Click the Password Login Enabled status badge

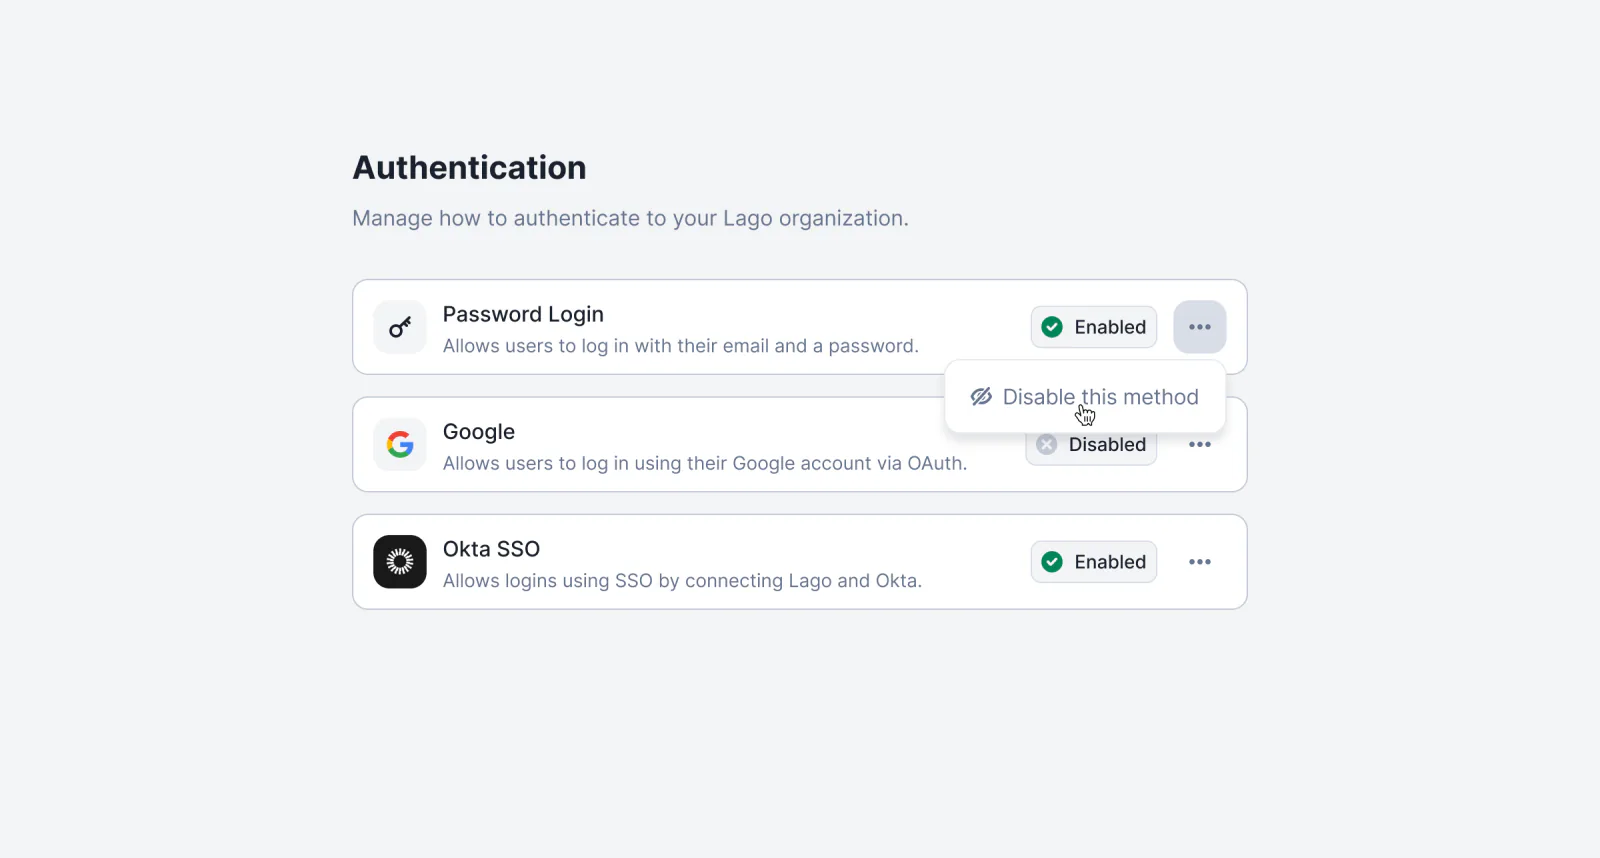click(1094, 327)
